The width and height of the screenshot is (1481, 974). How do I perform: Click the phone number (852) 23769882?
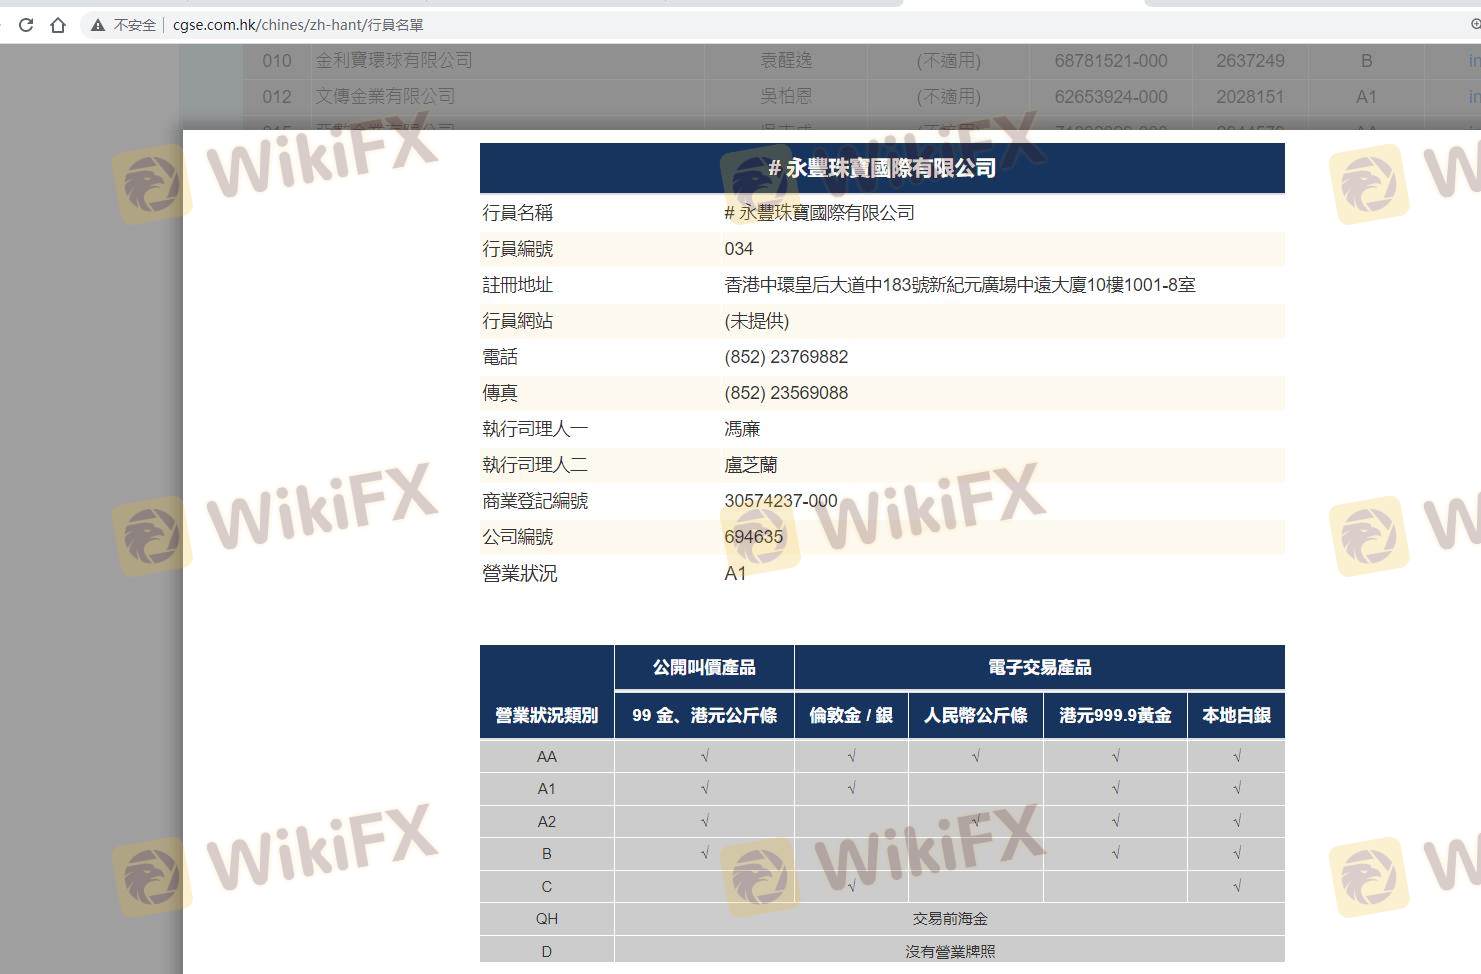(x=786, y=357)
